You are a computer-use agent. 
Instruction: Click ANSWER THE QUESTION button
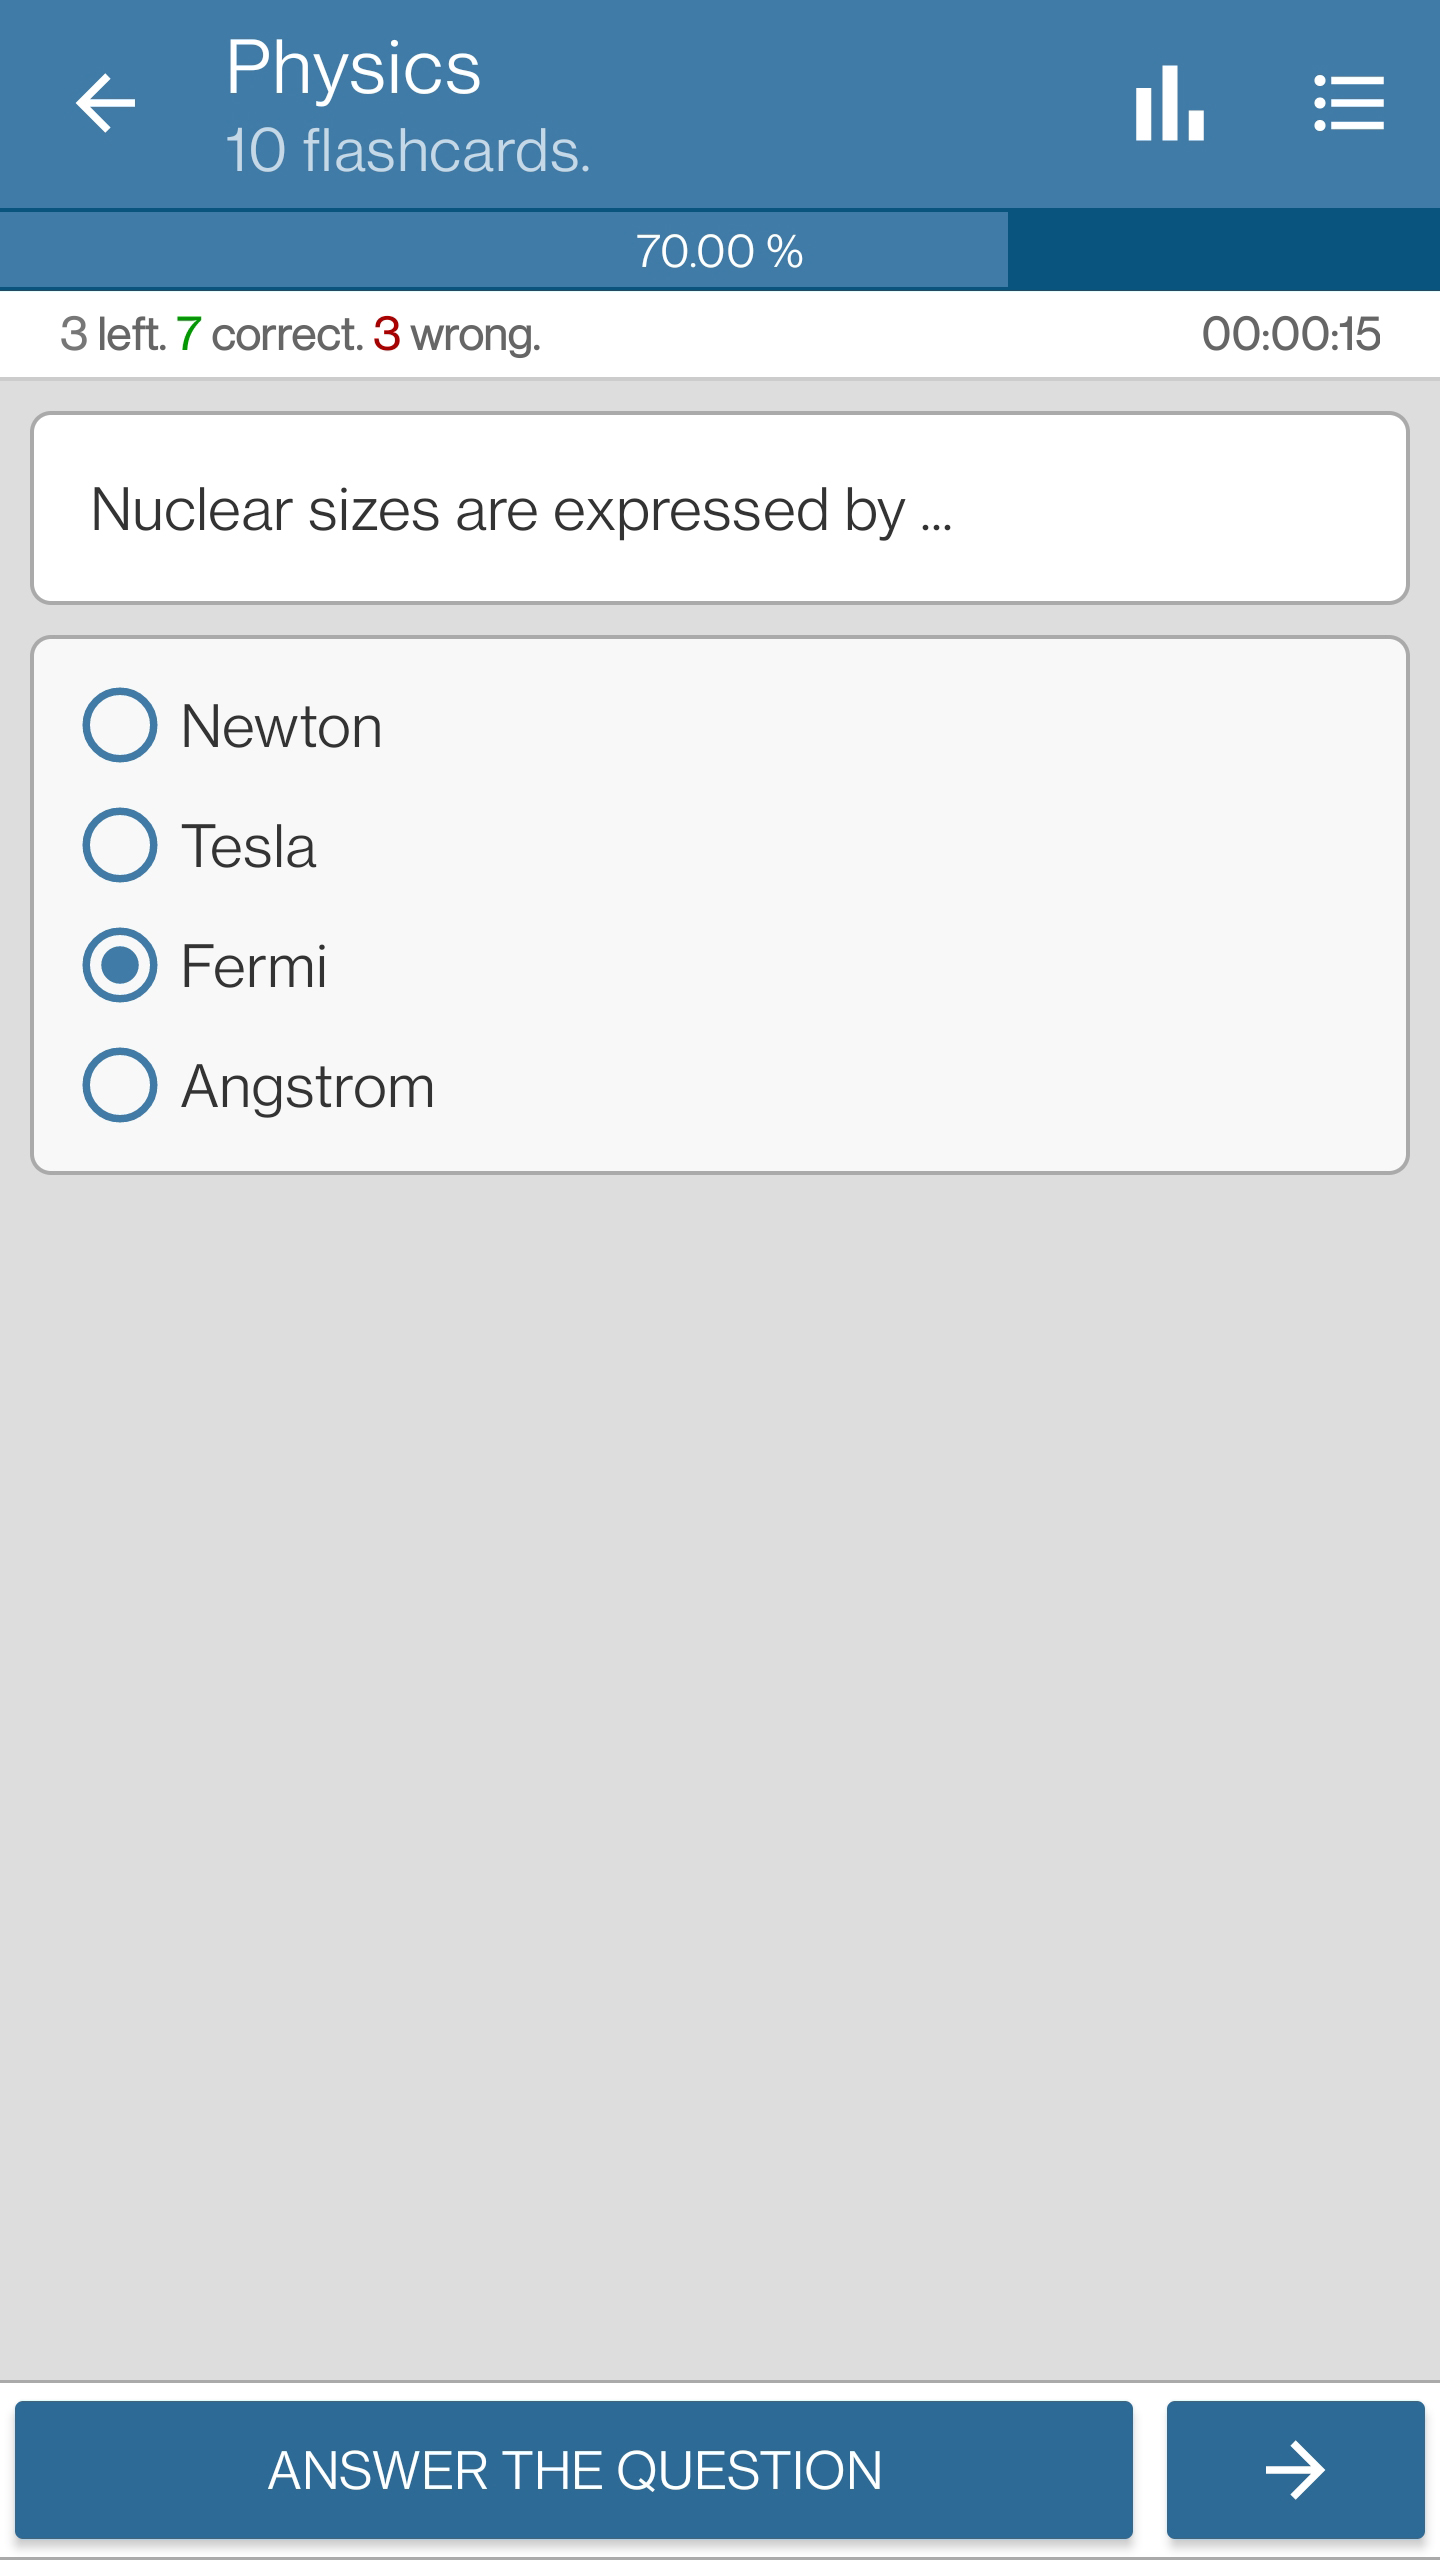point(574,2470)
